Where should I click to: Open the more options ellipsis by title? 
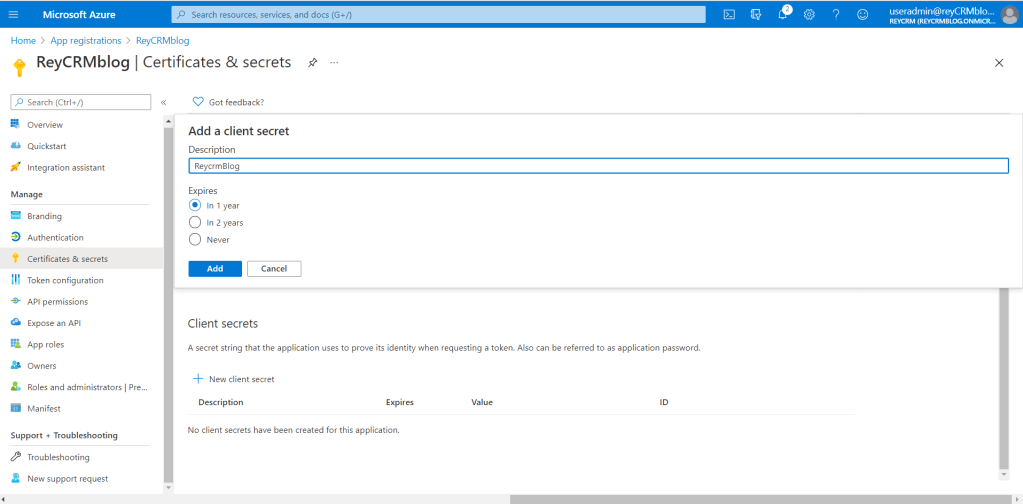(334, 62)
